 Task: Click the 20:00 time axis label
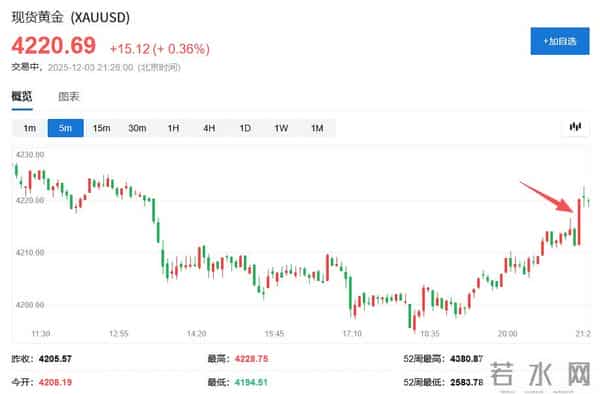click(507, 334)
